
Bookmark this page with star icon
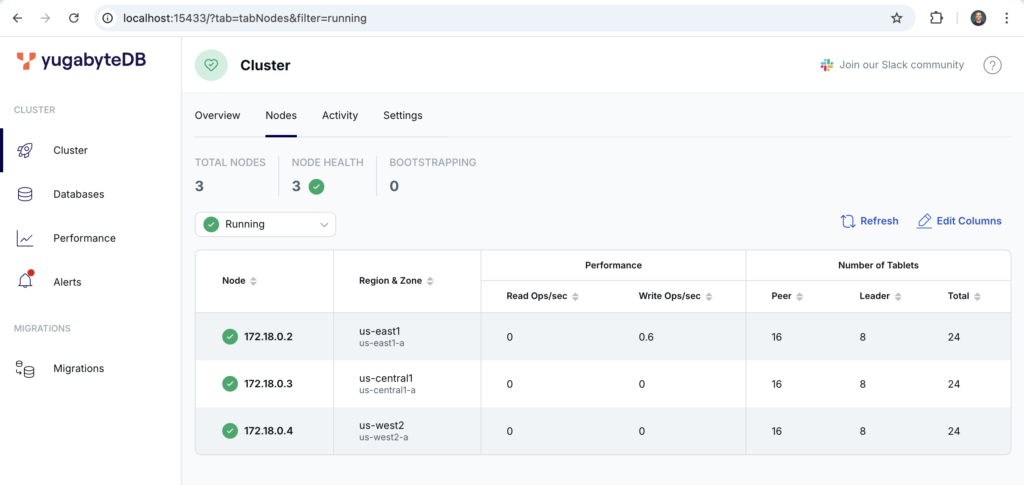pos(896,18)
